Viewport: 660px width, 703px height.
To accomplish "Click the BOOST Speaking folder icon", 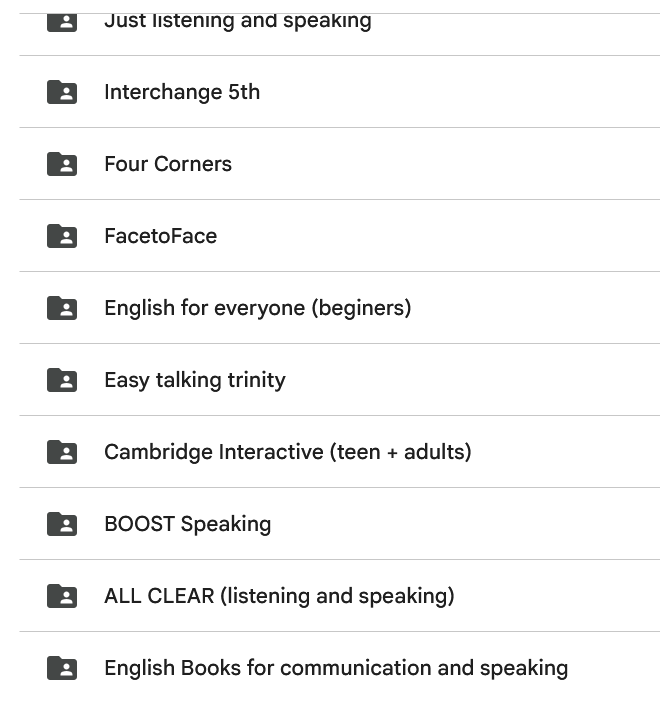I will click(62, 524).
